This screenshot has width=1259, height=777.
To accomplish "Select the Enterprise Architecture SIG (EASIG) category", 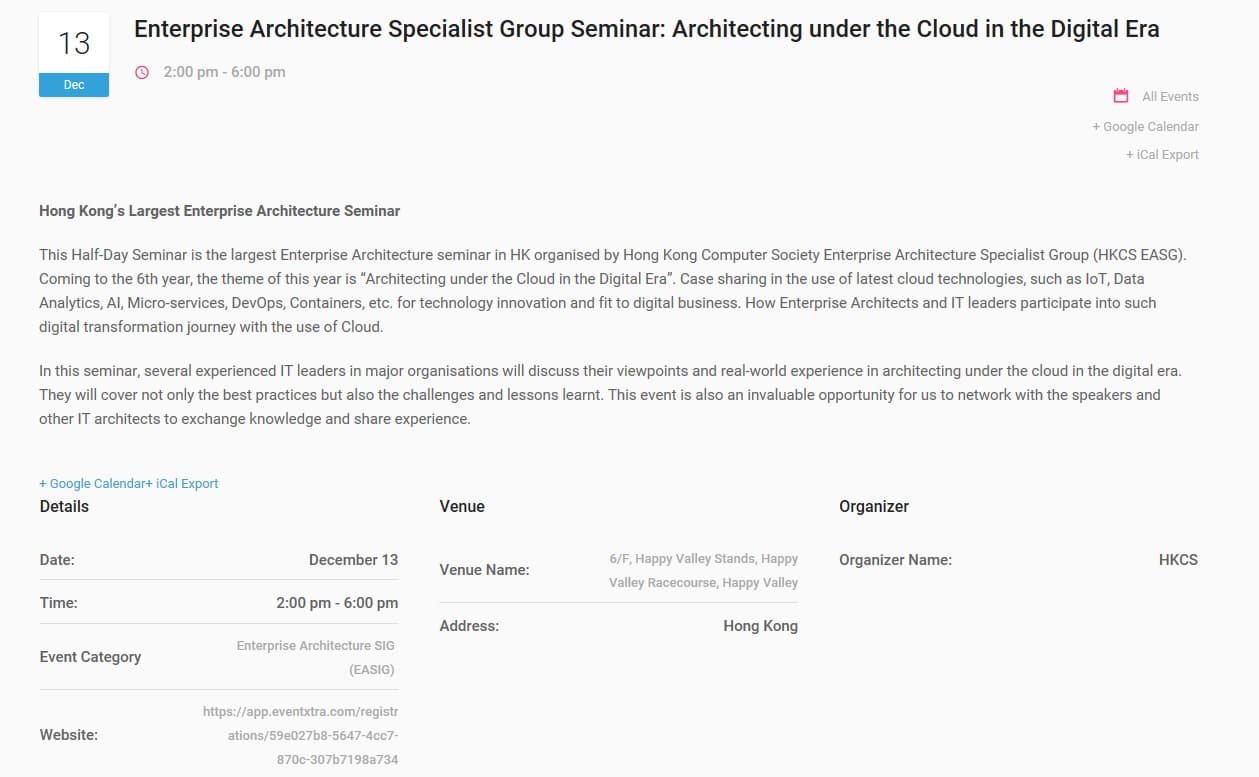I will 316,658.
